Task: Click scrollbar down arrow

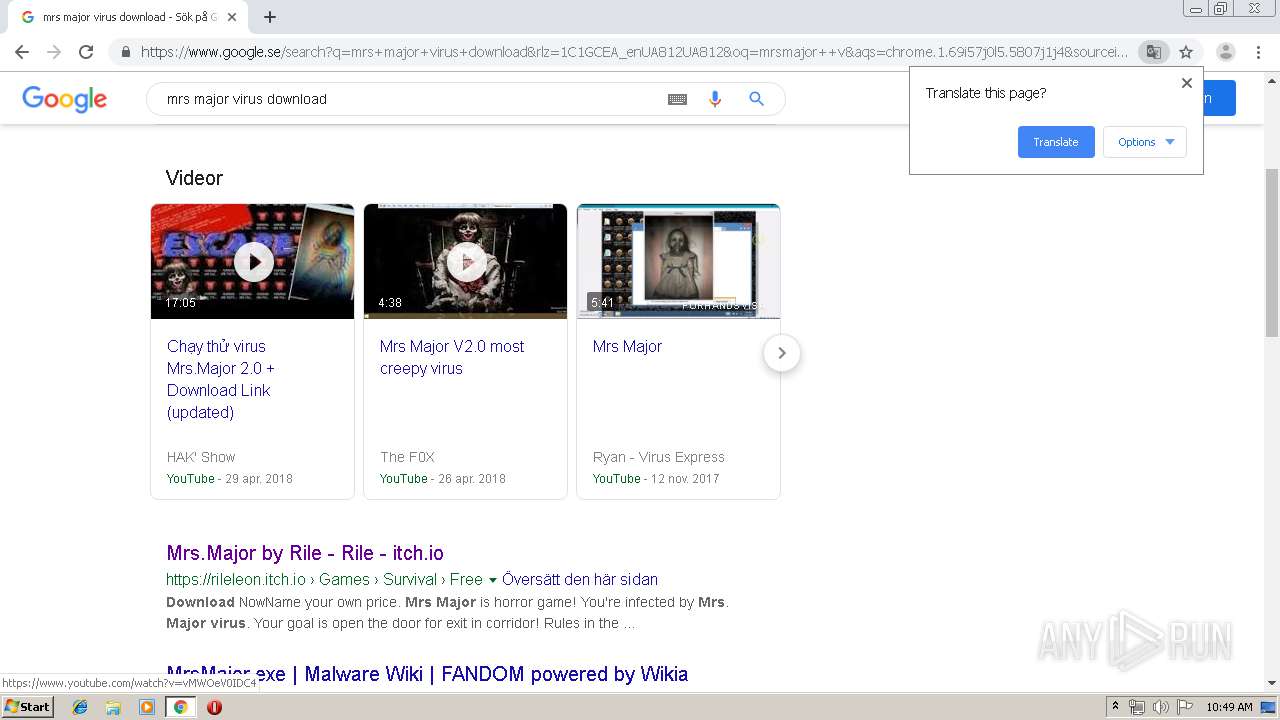Action: coord(1272,683)
